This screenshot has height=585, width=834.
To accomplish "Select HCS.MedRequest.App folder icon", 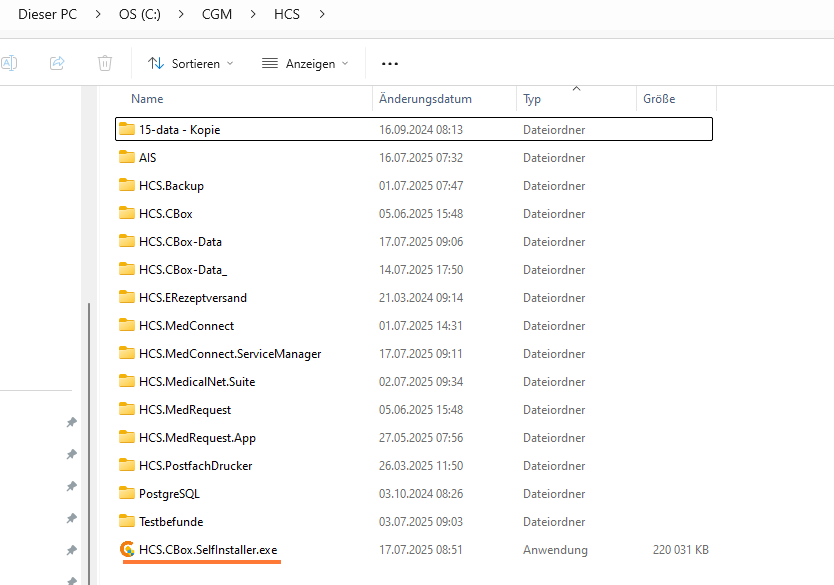I will (x=127, y=438).
